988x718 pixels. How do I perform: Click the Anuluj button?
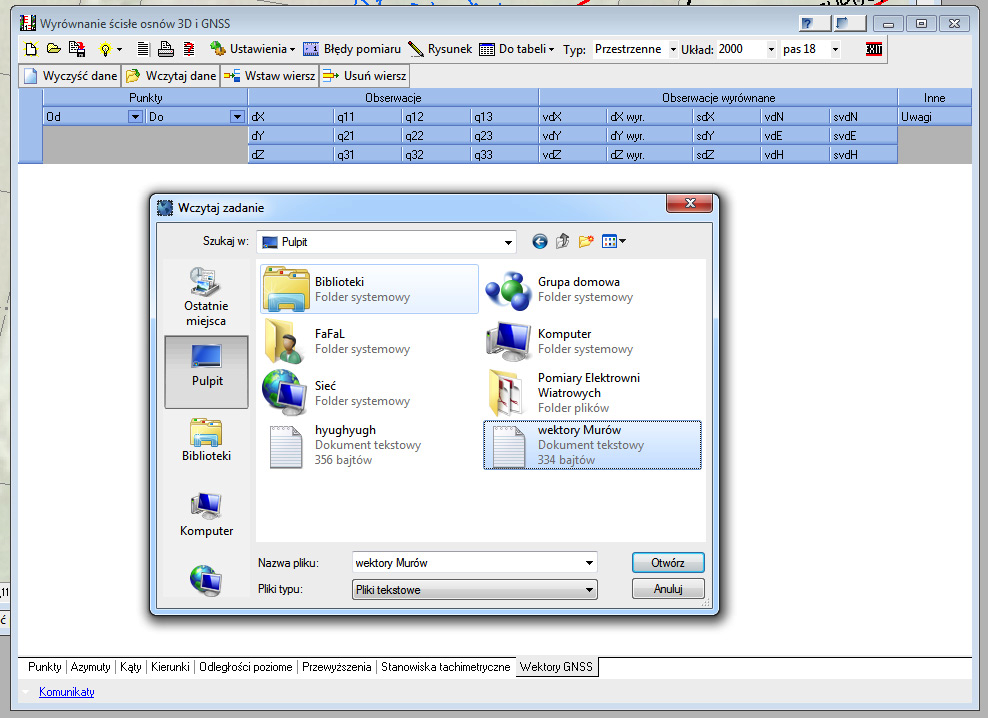coord(668,589)
